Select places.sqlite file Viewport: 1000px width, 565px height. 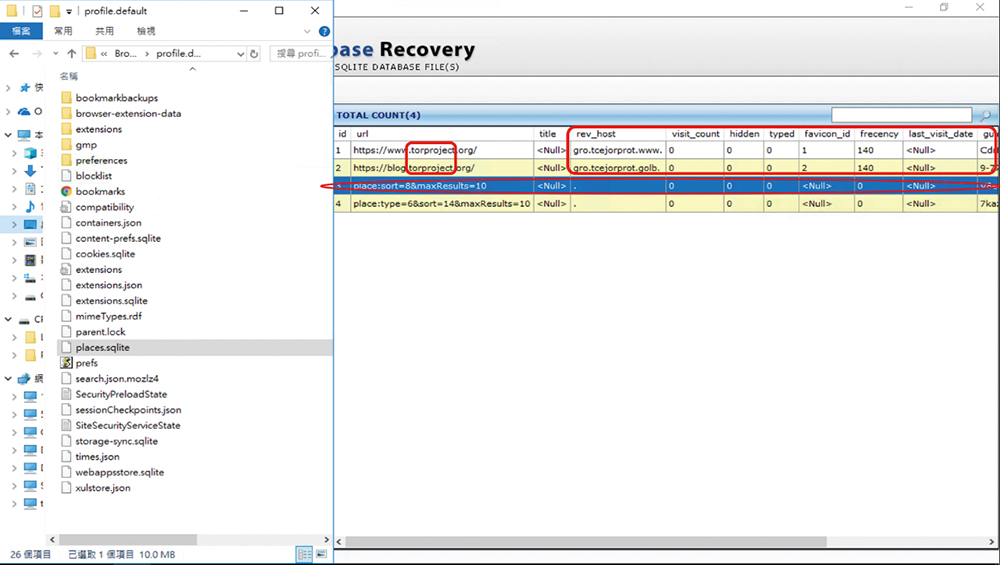click(x=195, y=348)
